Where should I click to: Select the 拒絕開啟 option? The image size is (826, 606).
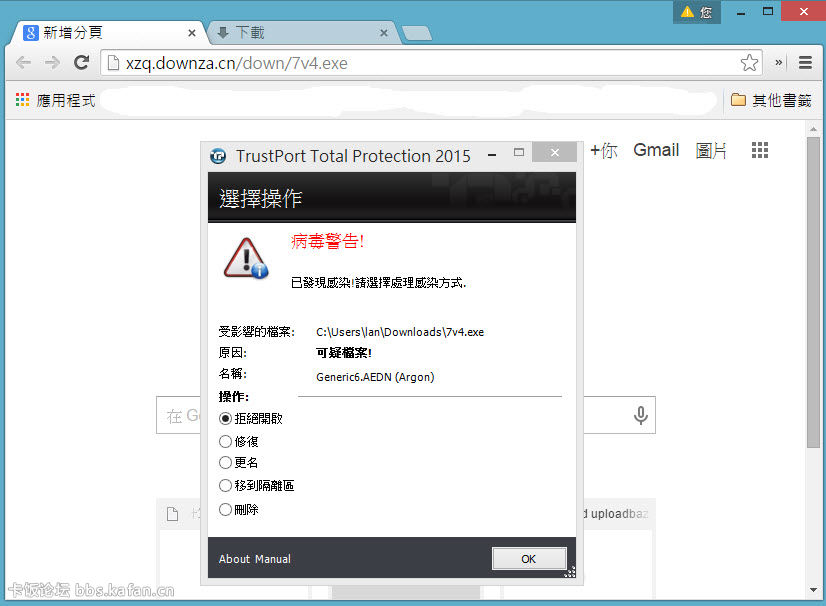coord(251,418)
